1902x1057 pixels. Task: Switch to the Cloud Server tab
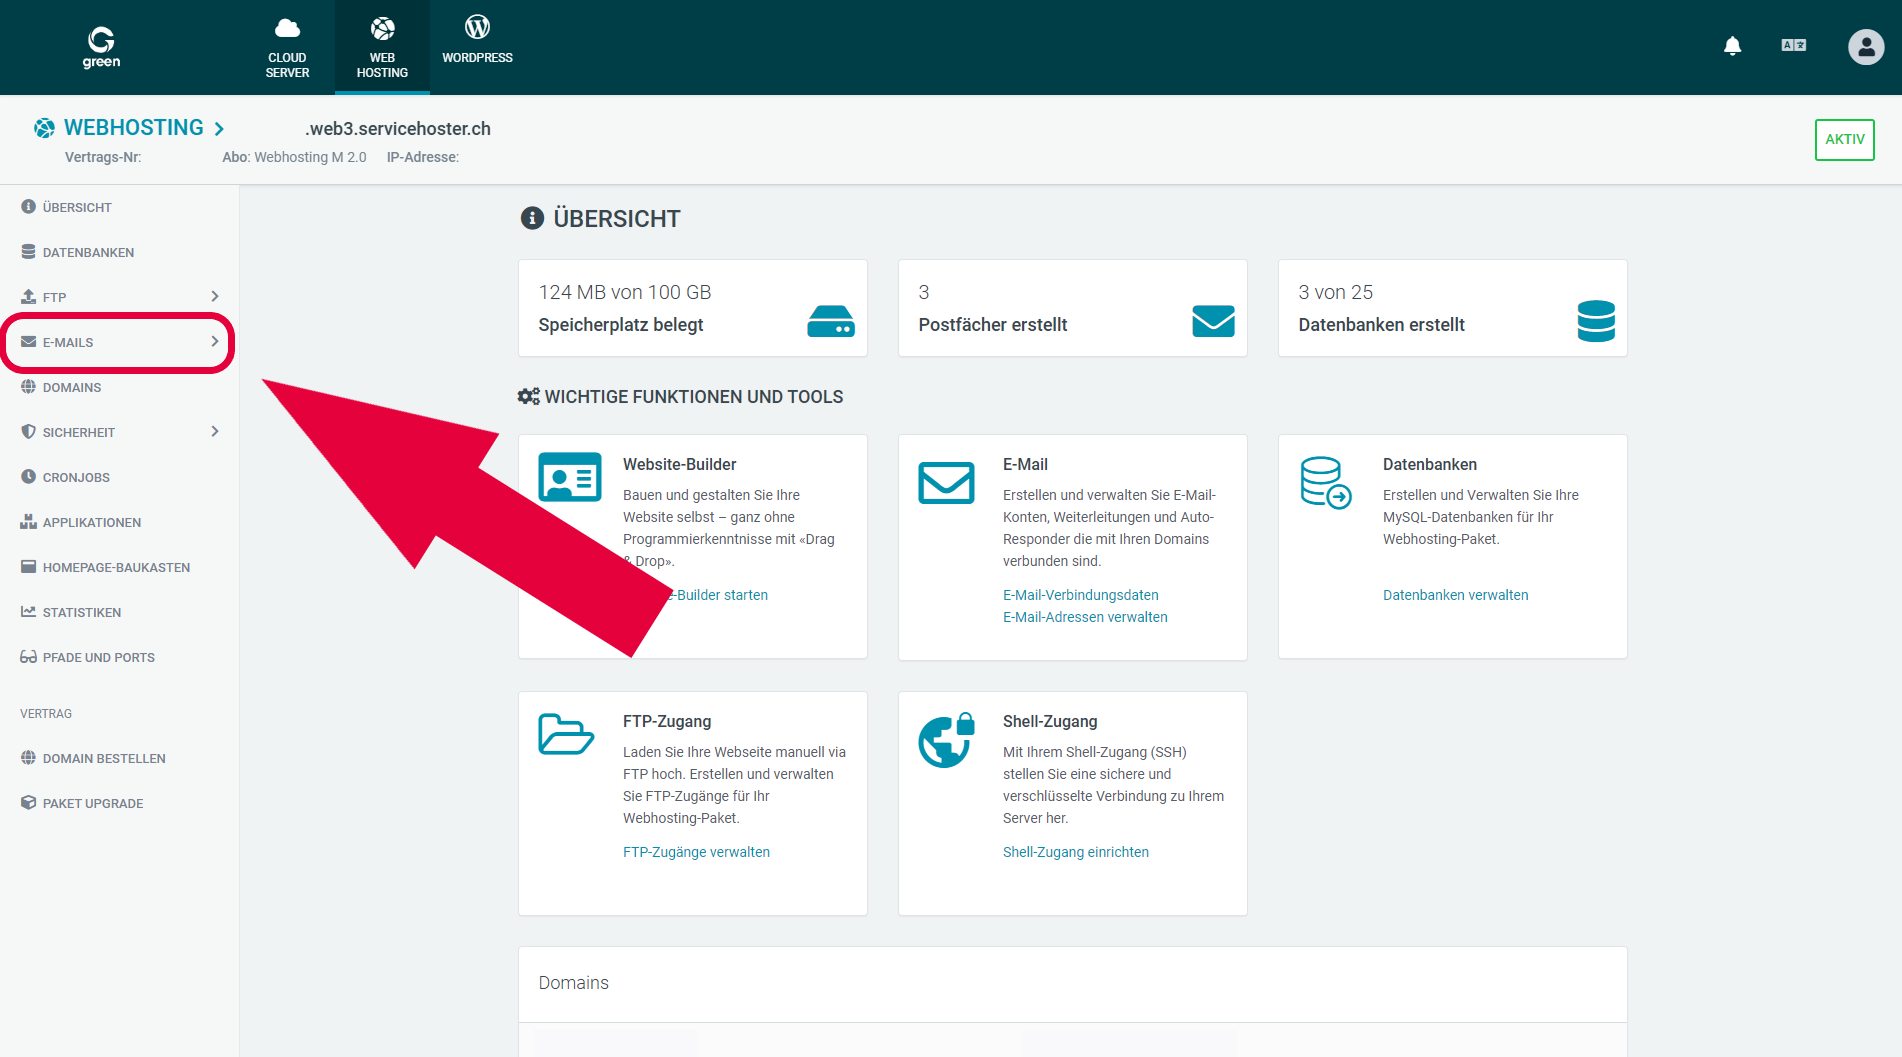(287, 47)
